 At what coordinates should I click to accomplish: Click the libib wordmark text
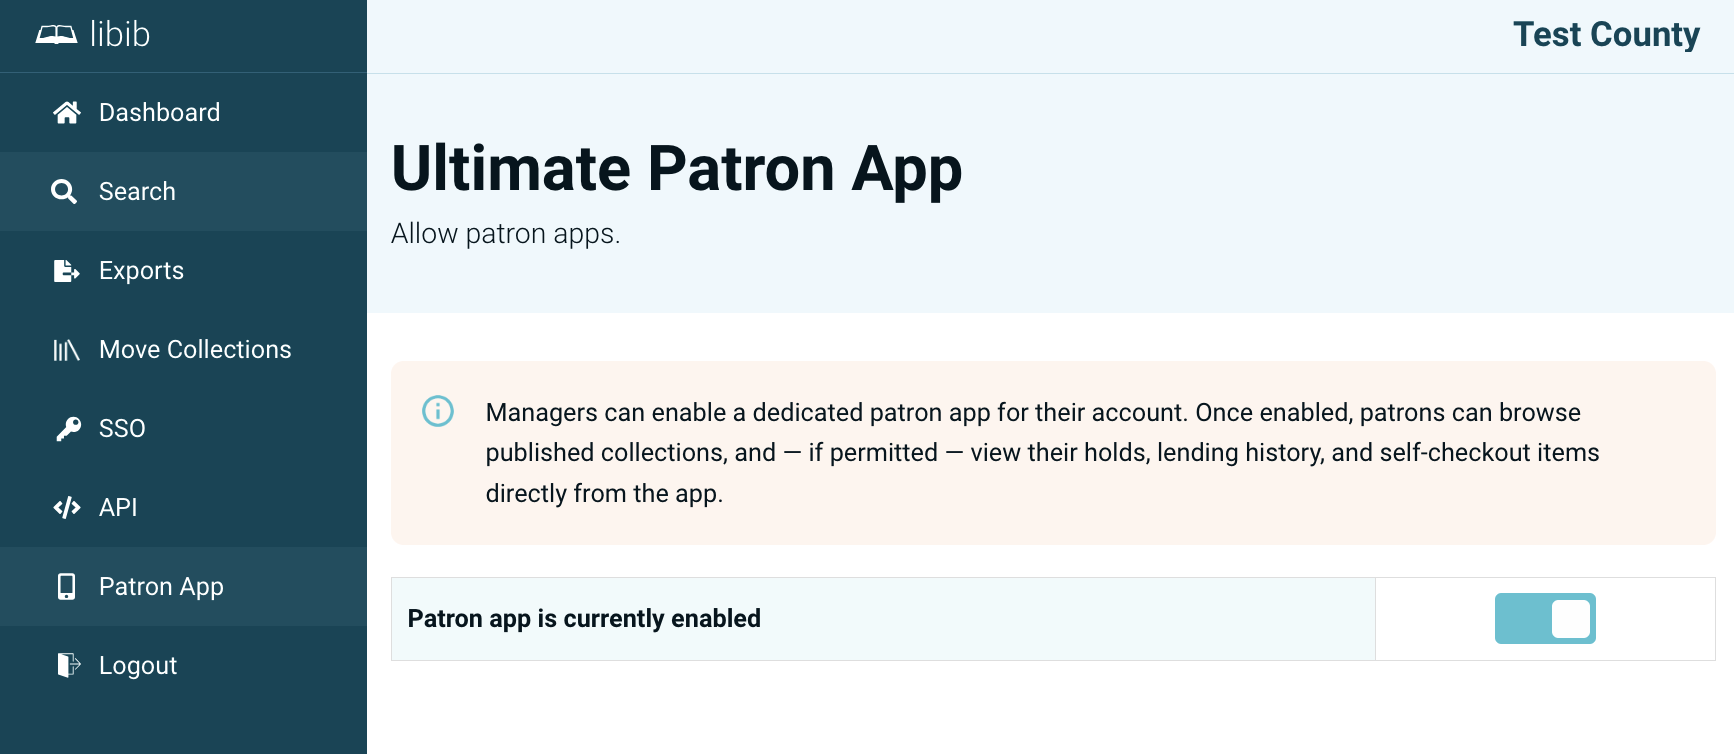(120, 35)
